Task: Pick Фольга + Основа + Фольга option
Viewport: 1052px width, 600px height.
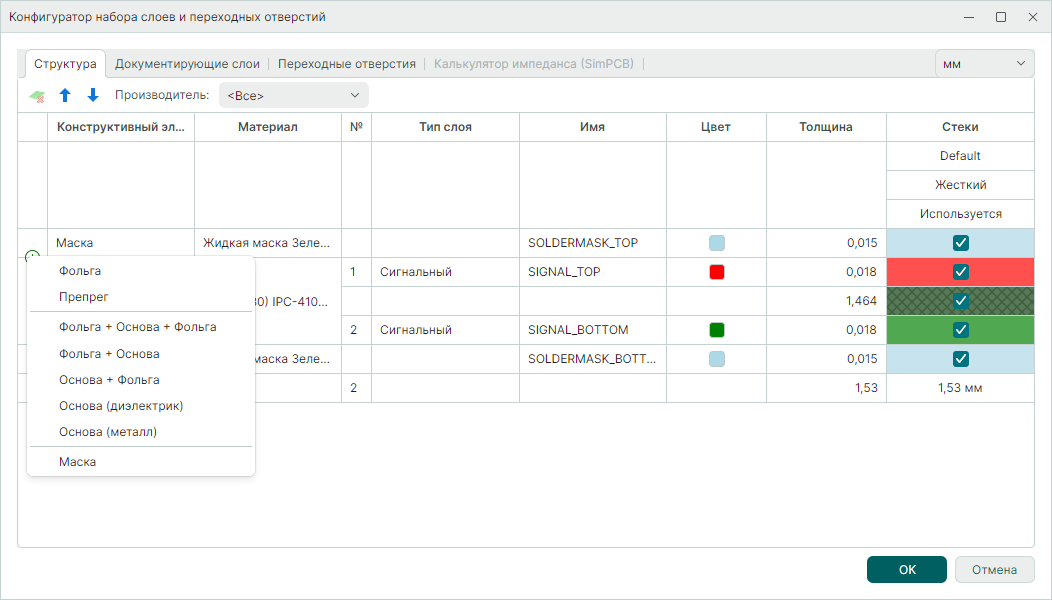Action: [137, 327]
